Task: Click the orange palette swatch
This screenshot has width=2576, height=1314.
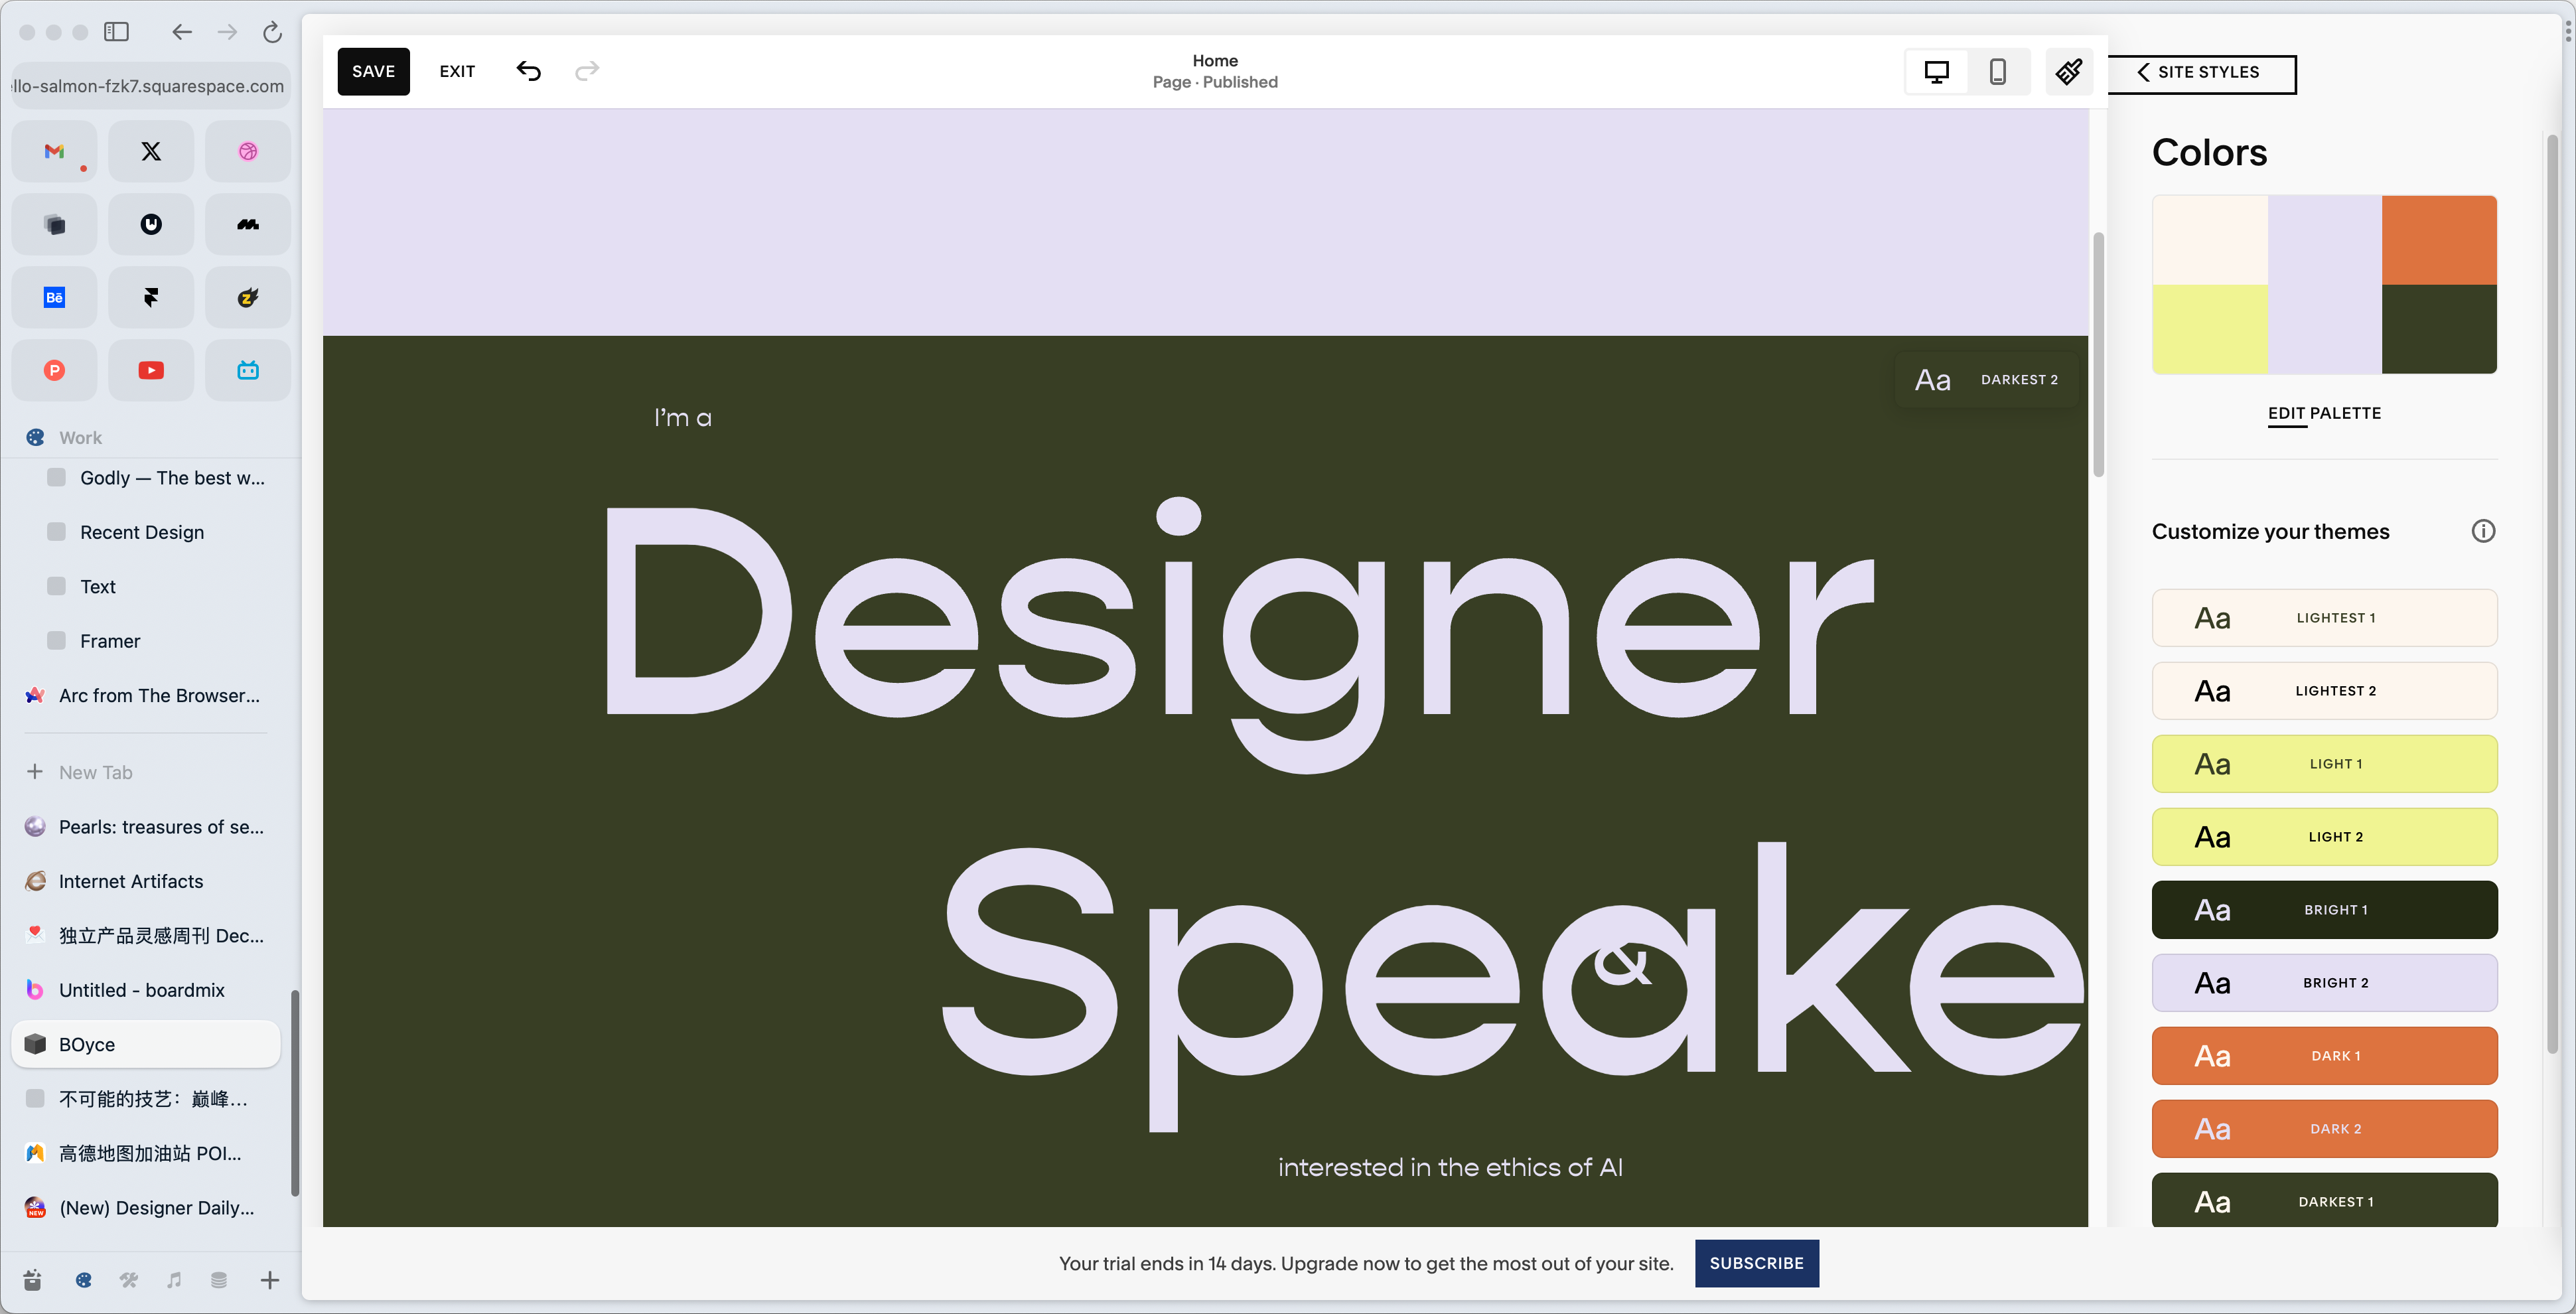Action: coord(2438,240)
